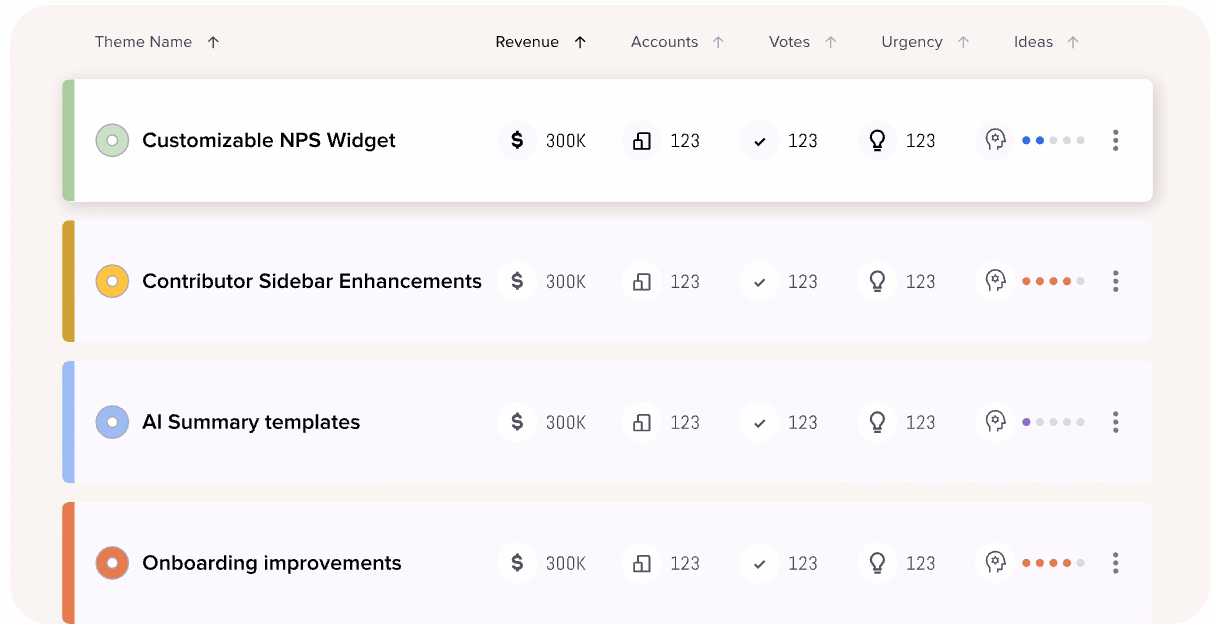Click orange ideas dot indicator for Onboarding improvements
The image size is (1212, 624).
[x=1053, y=563]
